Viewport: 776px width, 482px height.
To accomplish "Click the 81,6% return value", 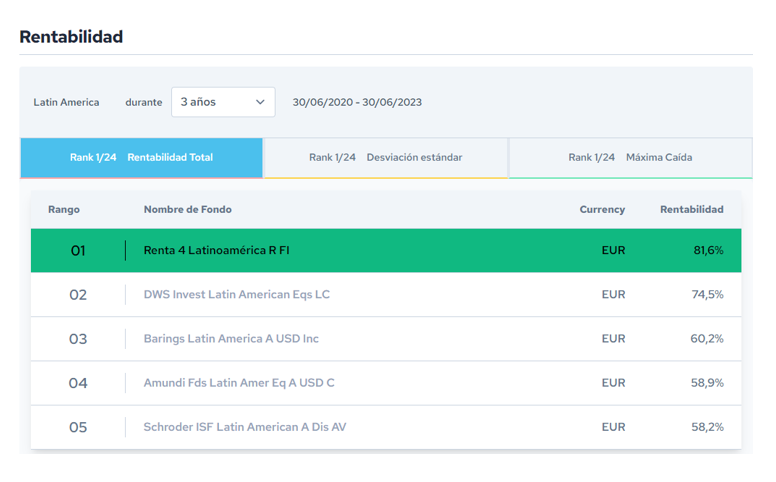I will (x=708, y=251).
